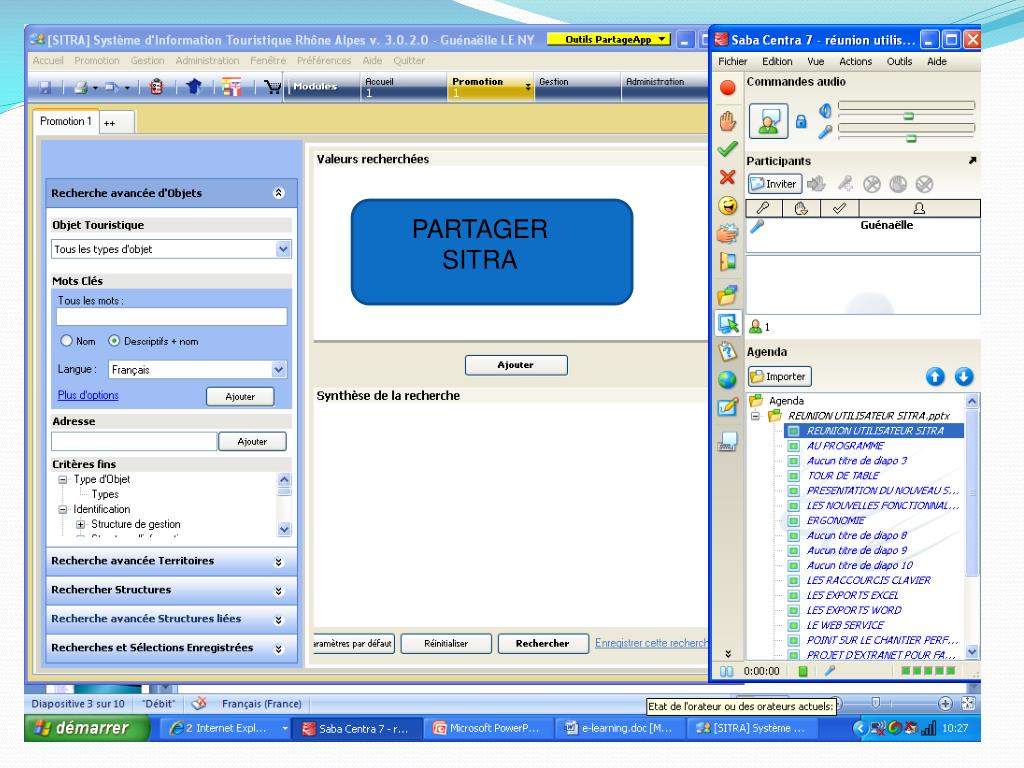Viewport: 1024px width, 768px height.
Task: Raise hand with the hand icon
Action: coord(728,121)
